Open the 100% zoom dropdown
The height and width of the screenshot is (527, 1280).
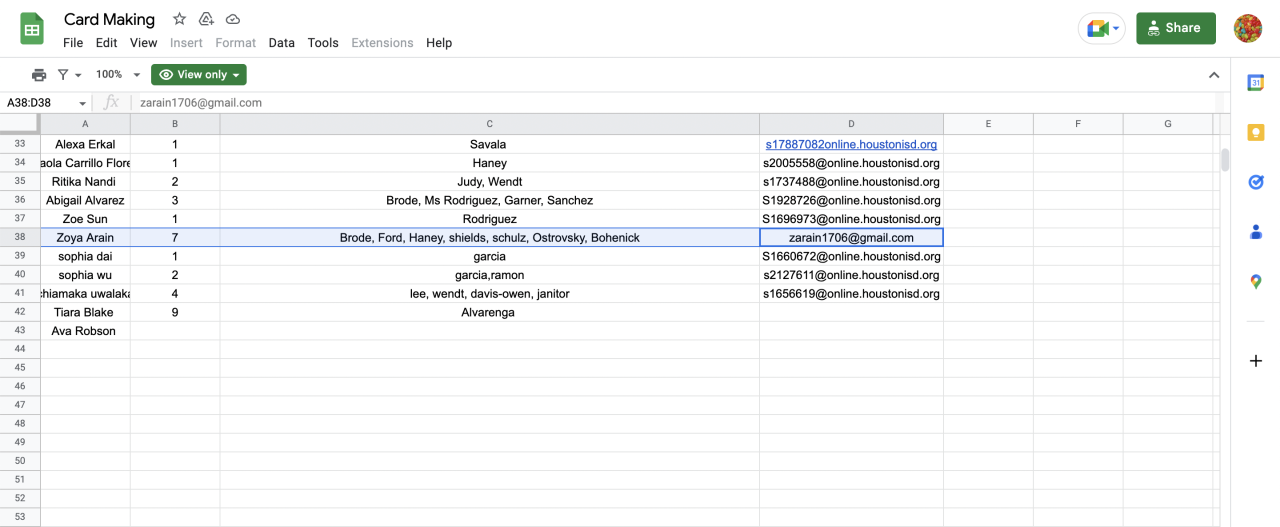pyautogui.click(x=118, y=75)
